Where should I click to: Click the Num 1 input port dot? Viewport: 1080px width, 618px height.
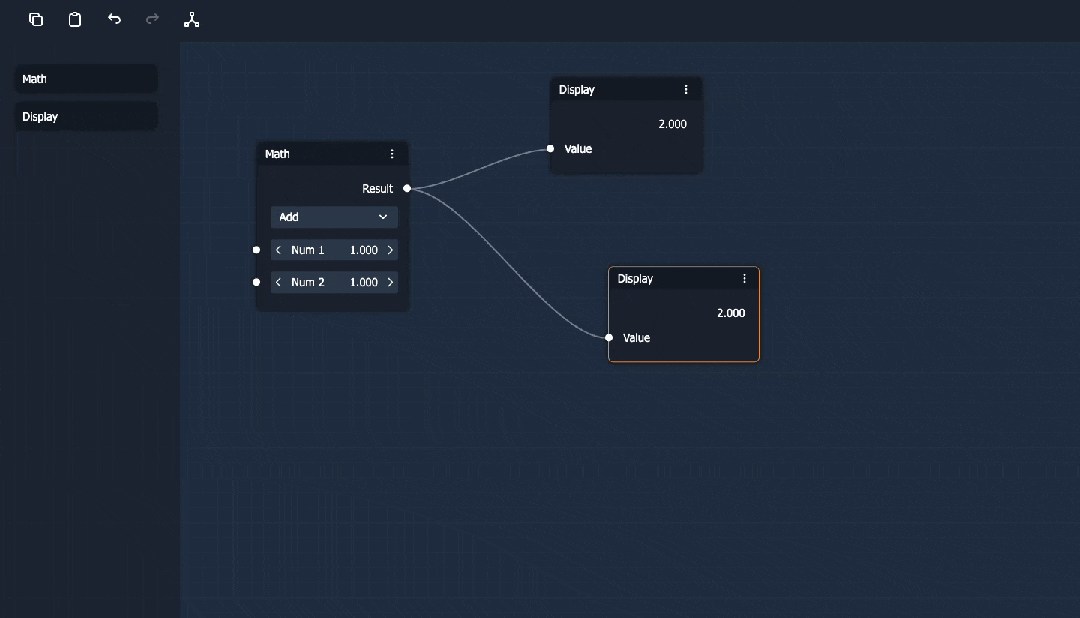pos(256,249)
